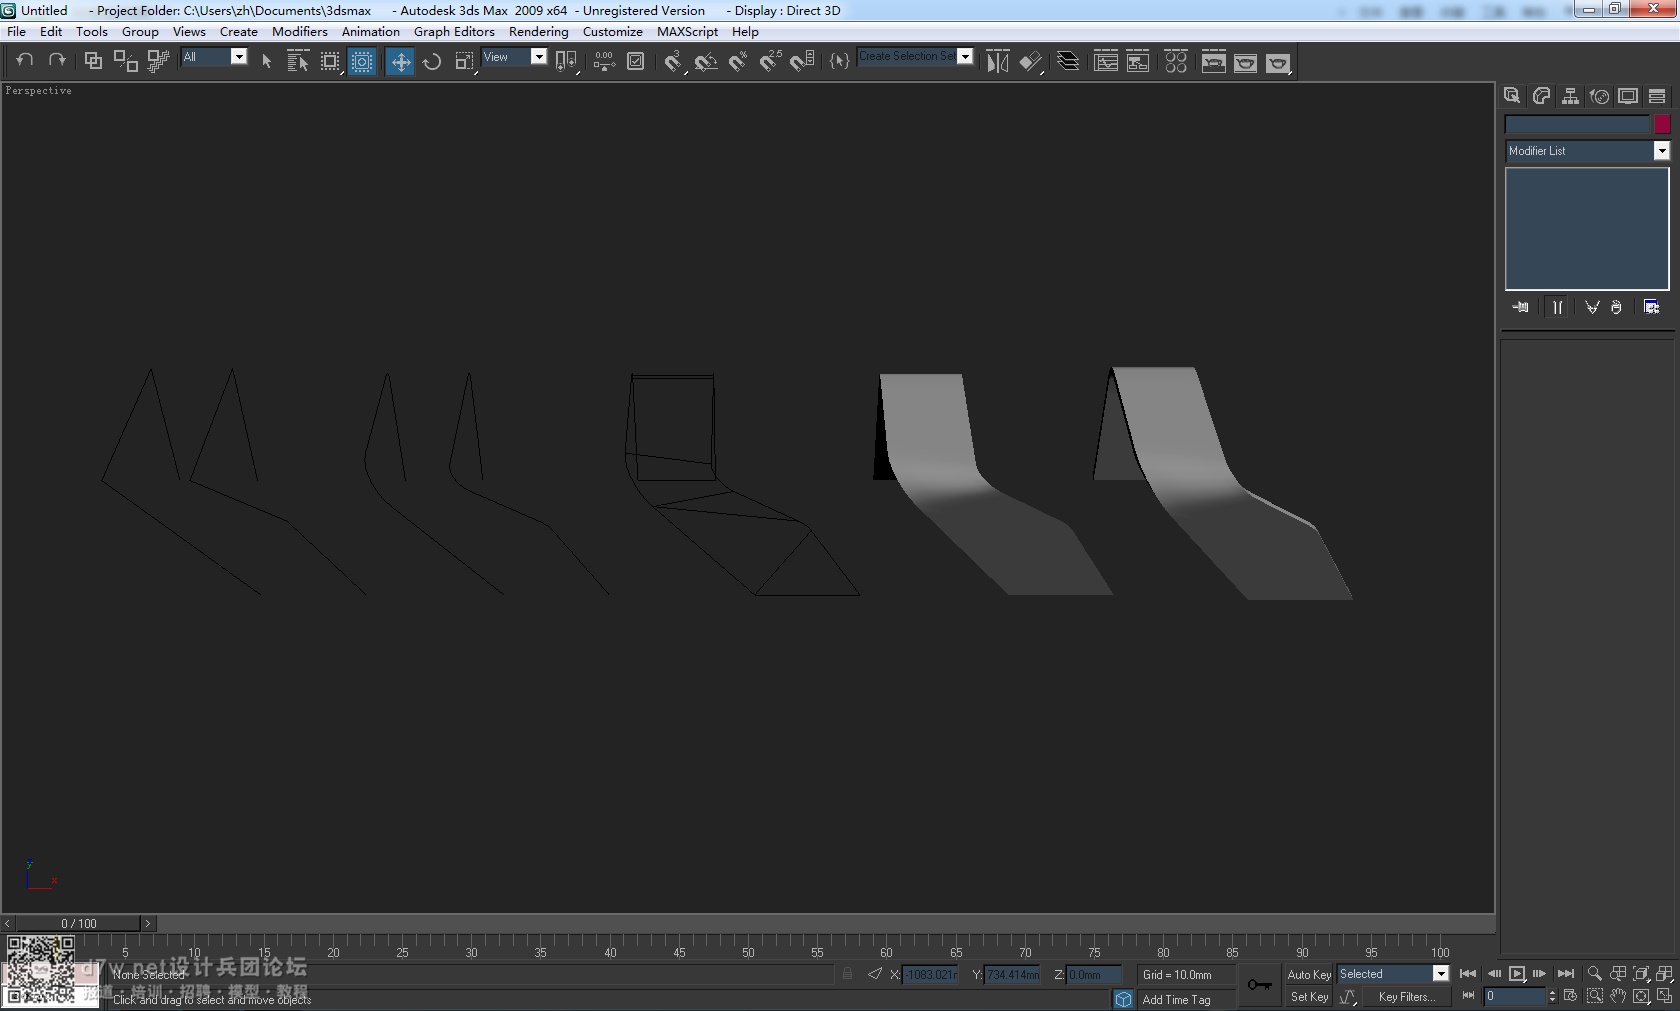This screenshot has width=1680, height=1011.
Task: Click the time slider showing 0 / 100
Action: 79,923
